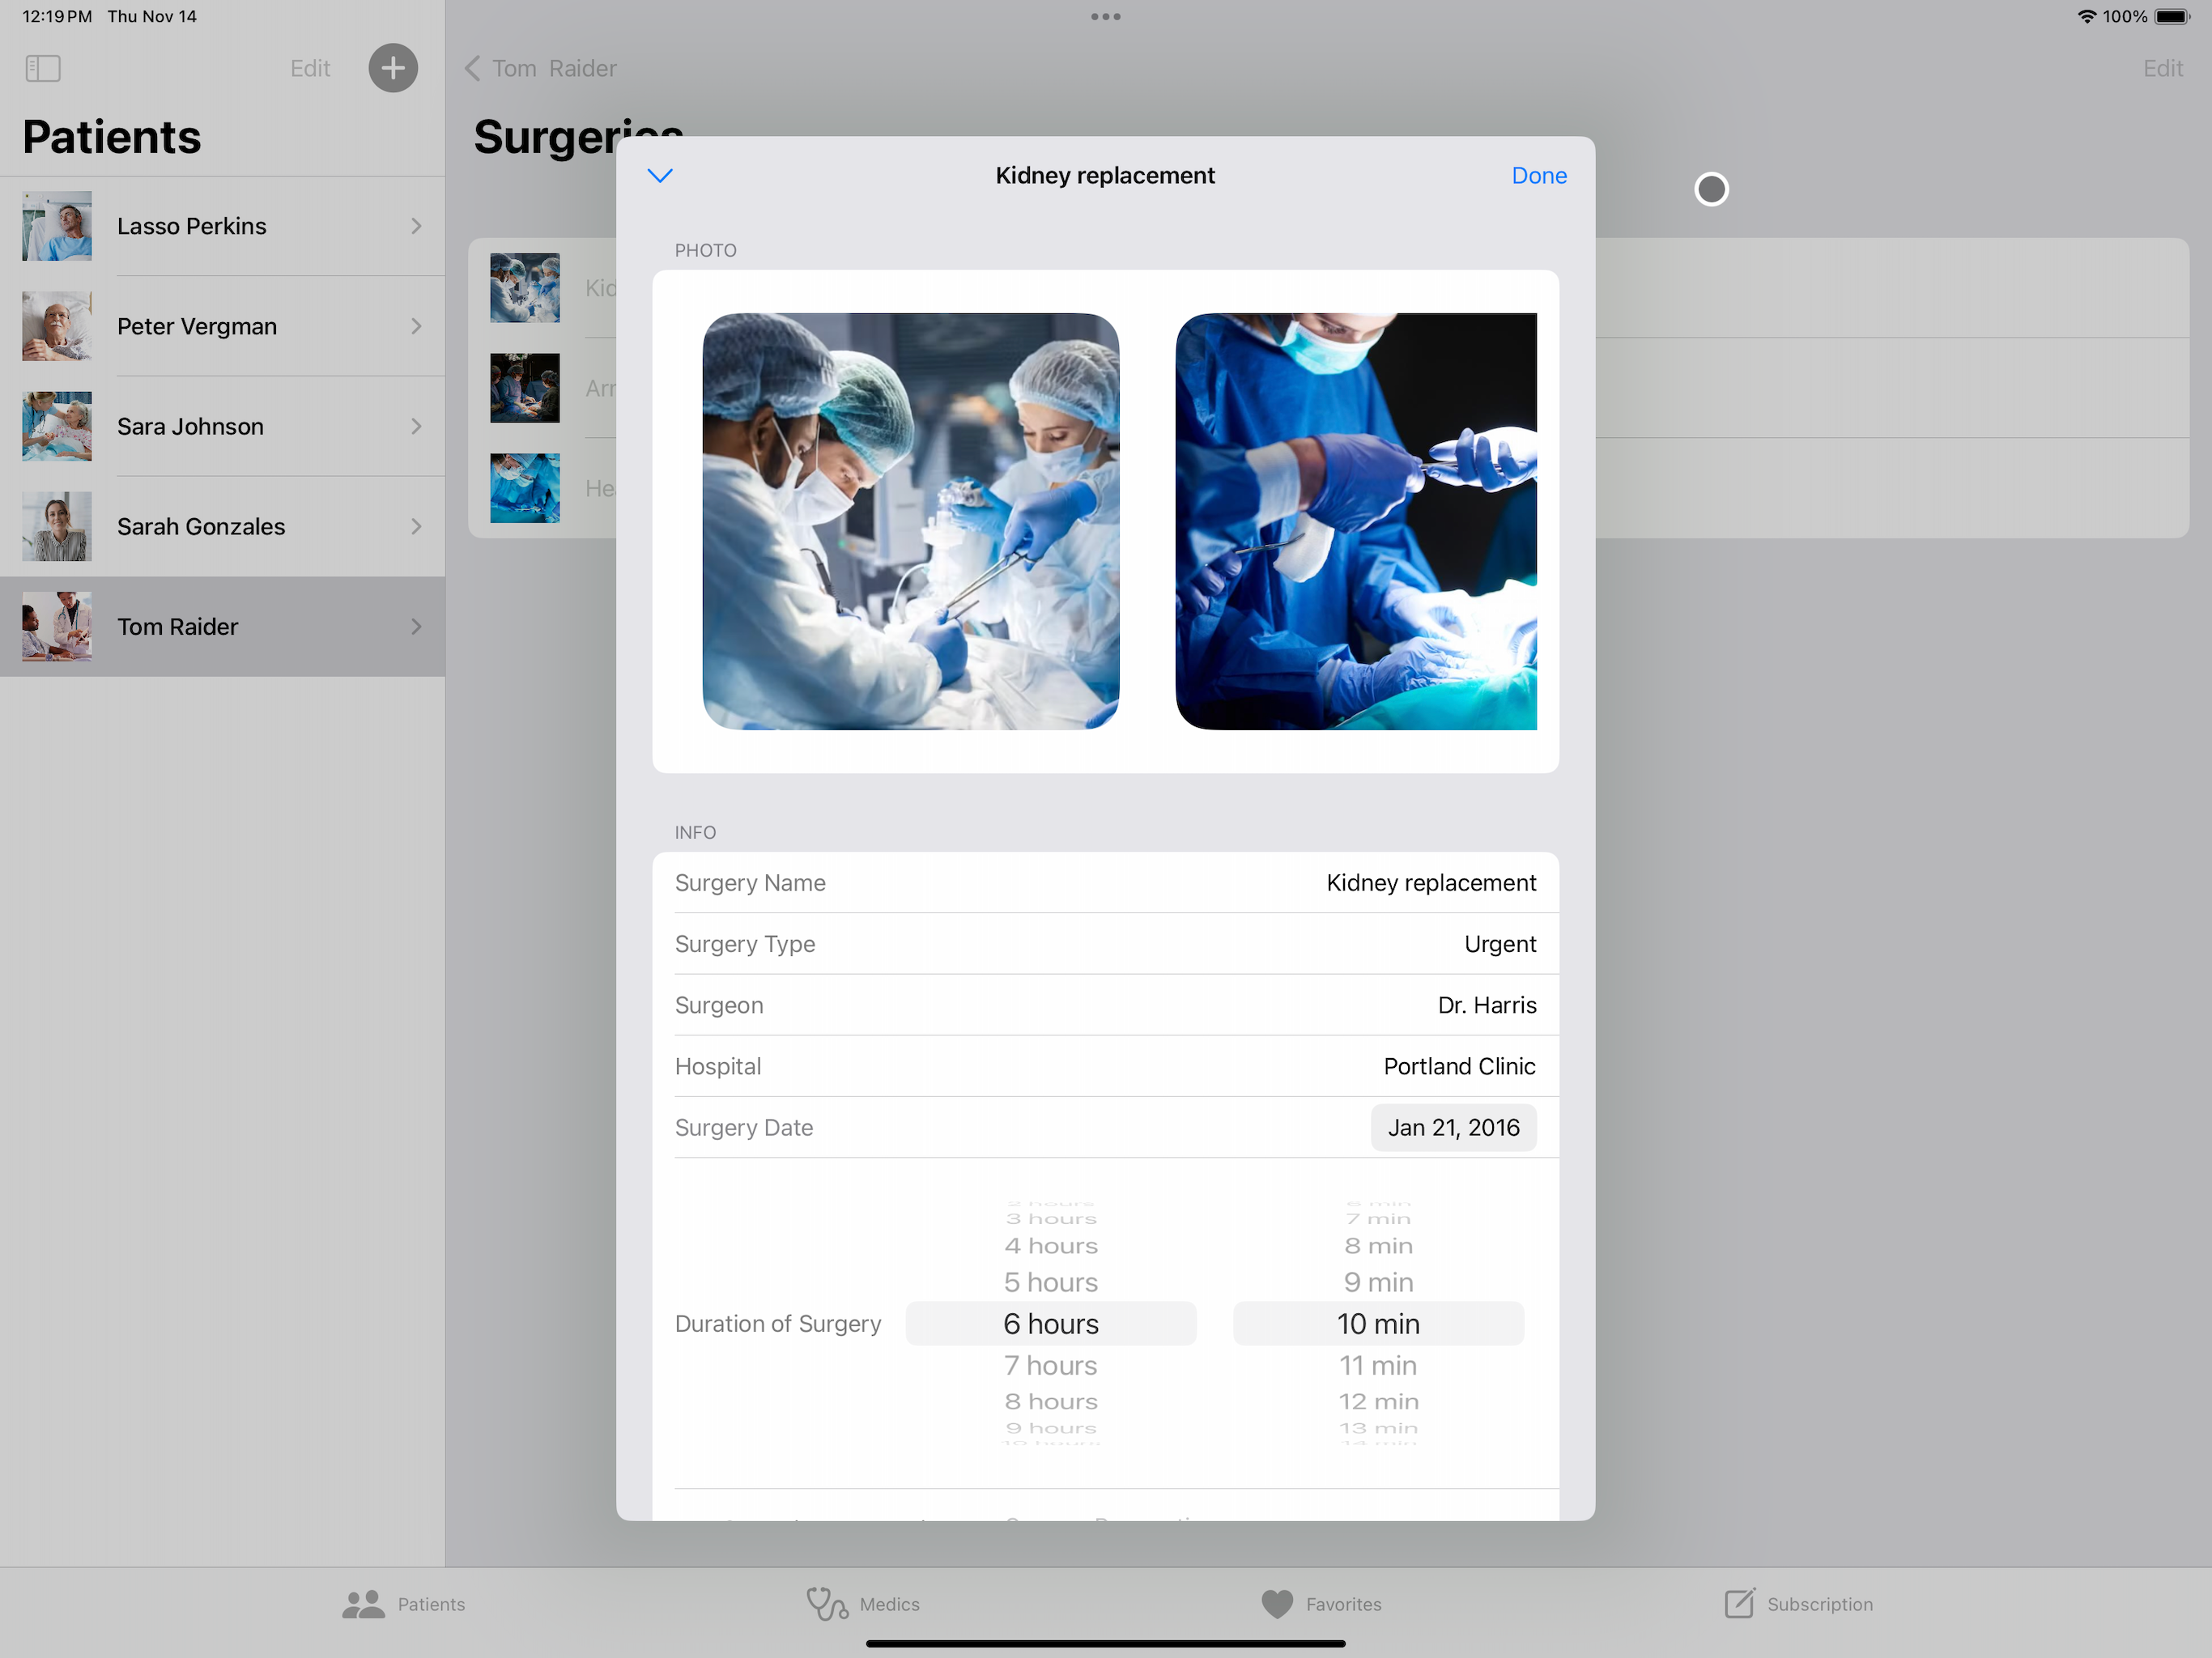Select Sarah Gonzales in patients list
The height and width of the screenshot is (1658, 2212).
[x=222, y=526]
